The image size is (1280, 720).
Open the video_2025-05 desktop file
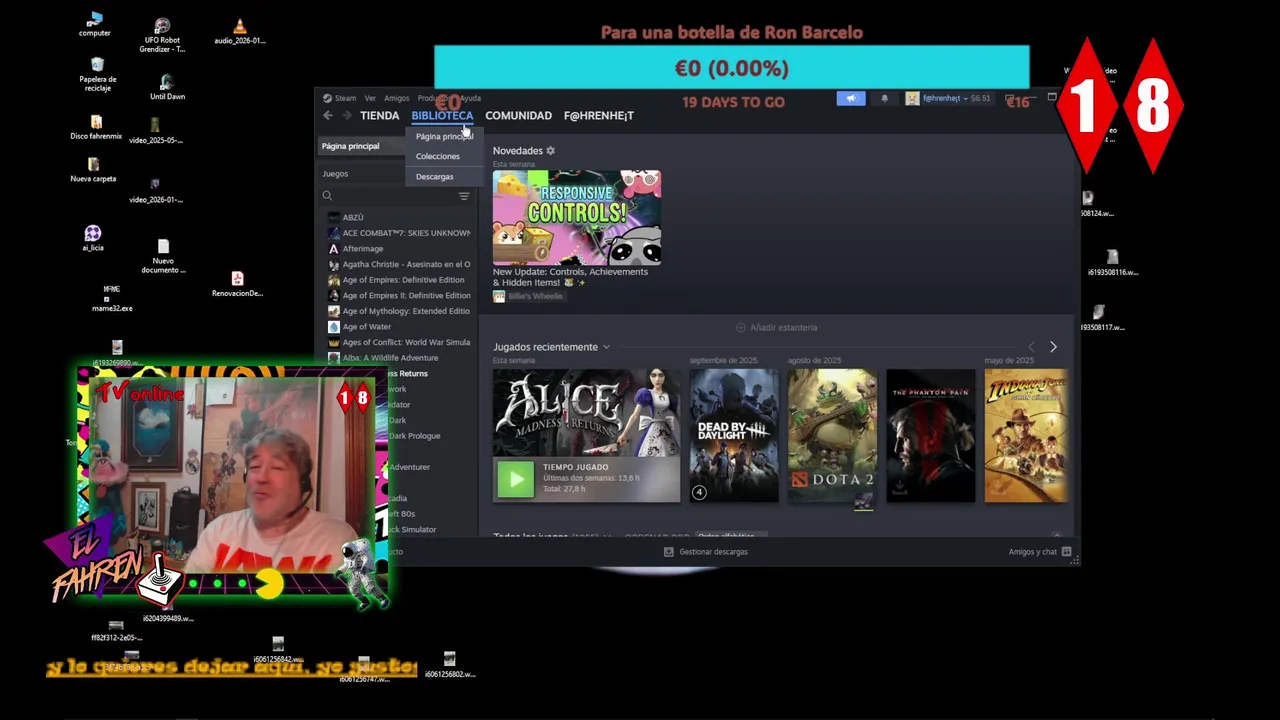(155, 131)
